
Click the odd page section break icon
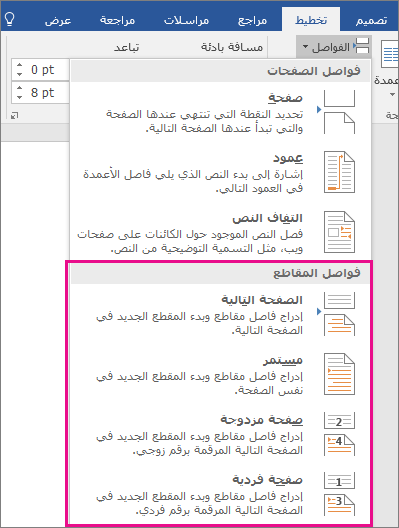pos(339,494)
